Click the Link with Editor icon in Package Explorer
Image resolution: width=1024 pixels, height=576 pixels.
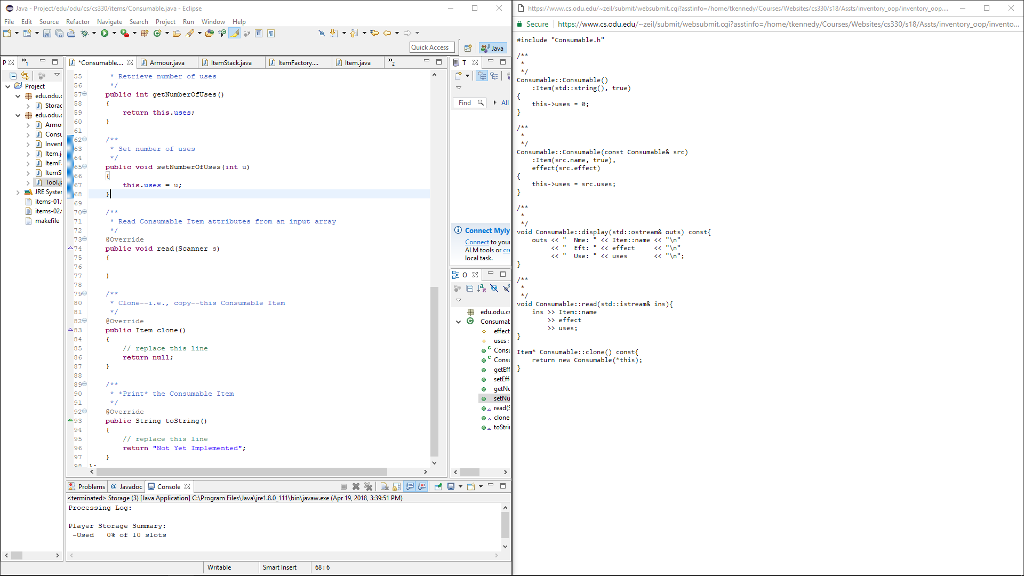[25, 75]
